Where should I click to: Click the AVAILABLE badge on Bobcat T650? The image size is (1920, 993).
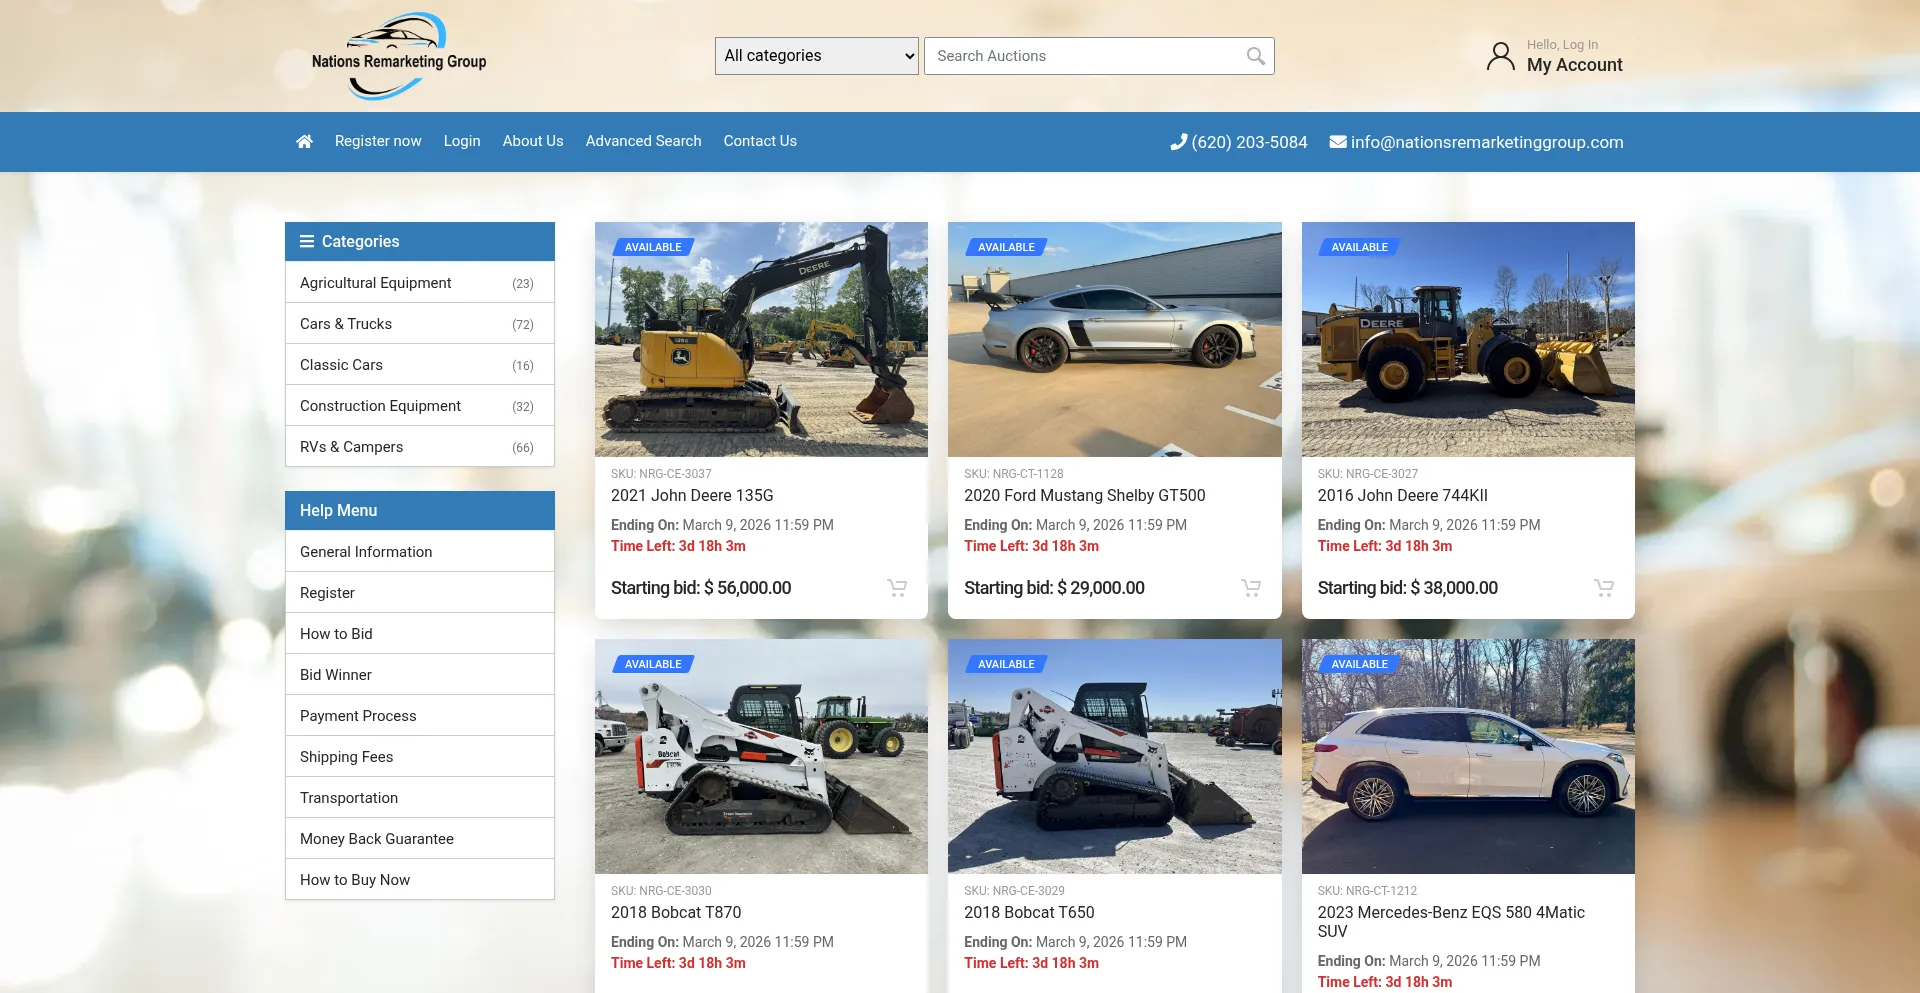coord(1006,664)
